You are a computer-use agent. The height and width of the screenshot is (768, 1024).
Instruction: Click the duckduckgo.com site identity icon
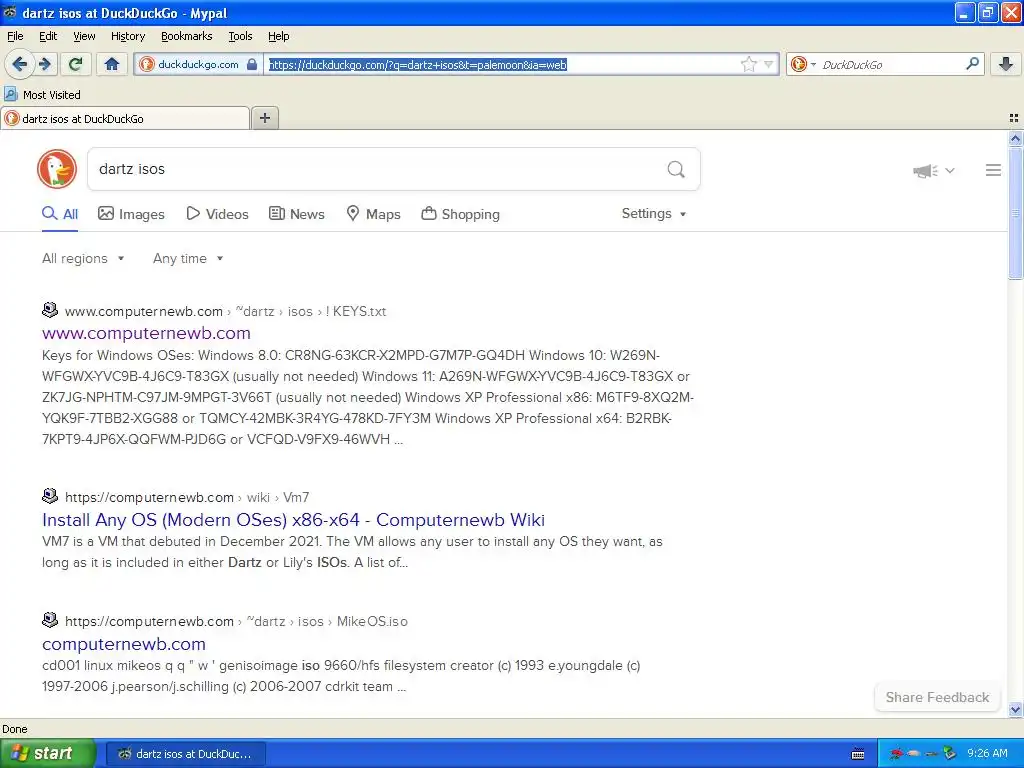(x=147, y=64)
